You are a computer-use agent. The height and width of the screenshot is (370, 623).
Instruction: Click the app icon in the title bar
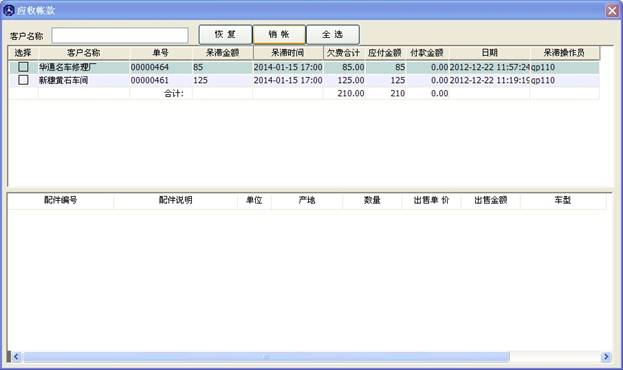8,10
